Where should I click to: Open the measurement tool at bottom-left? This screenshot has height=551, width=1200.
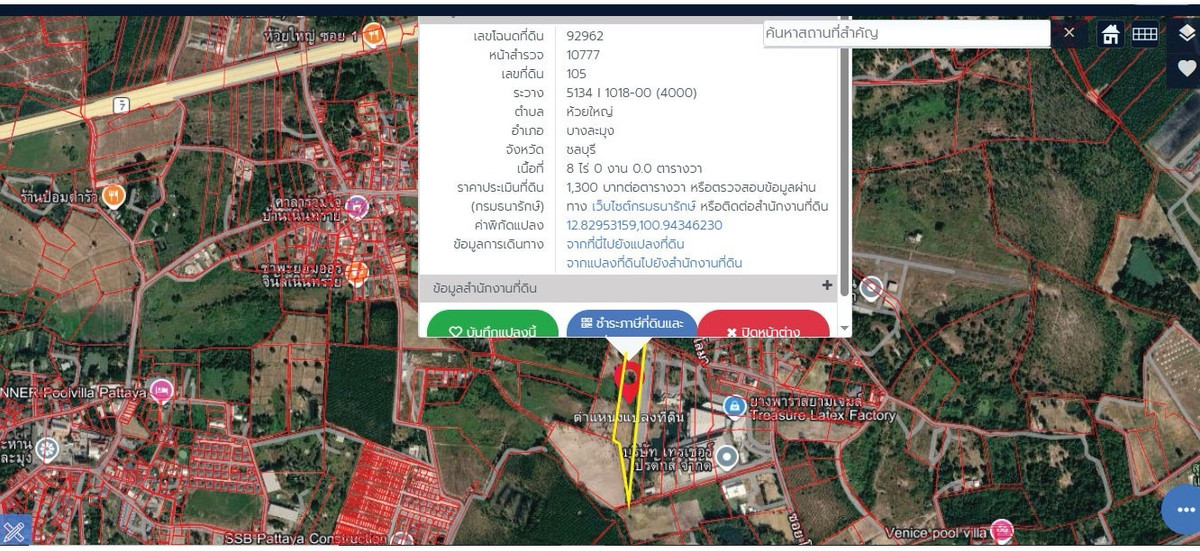tap(15, 530)
